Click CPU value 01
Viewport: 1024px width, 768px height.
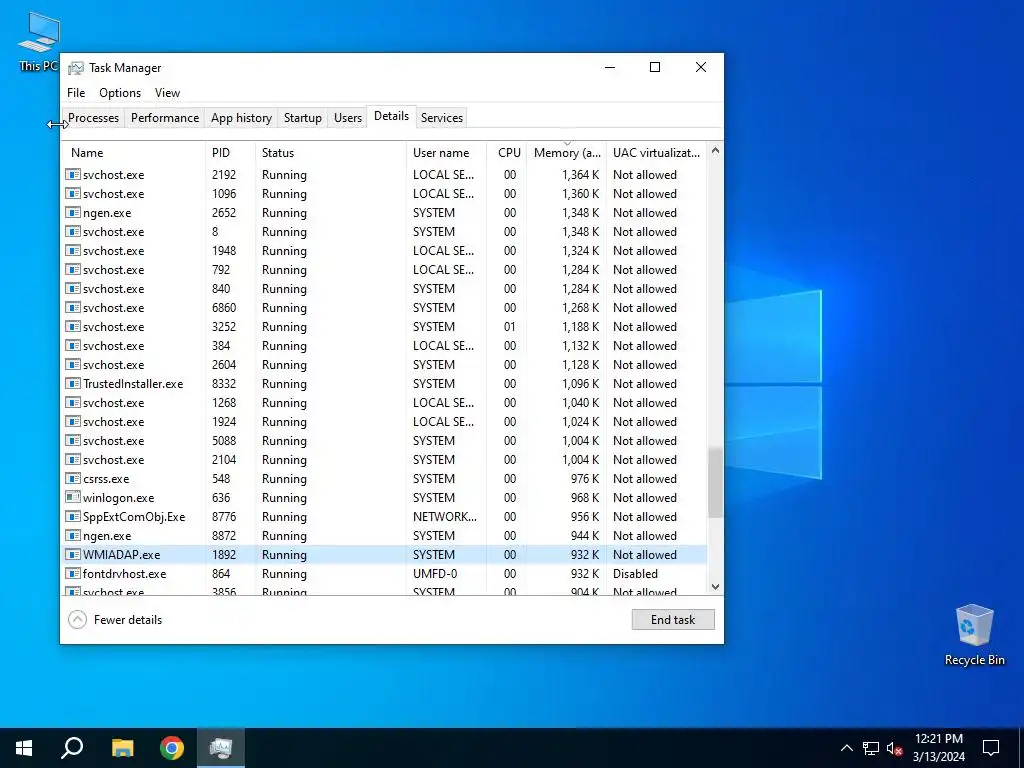click(x=509, y=327)
